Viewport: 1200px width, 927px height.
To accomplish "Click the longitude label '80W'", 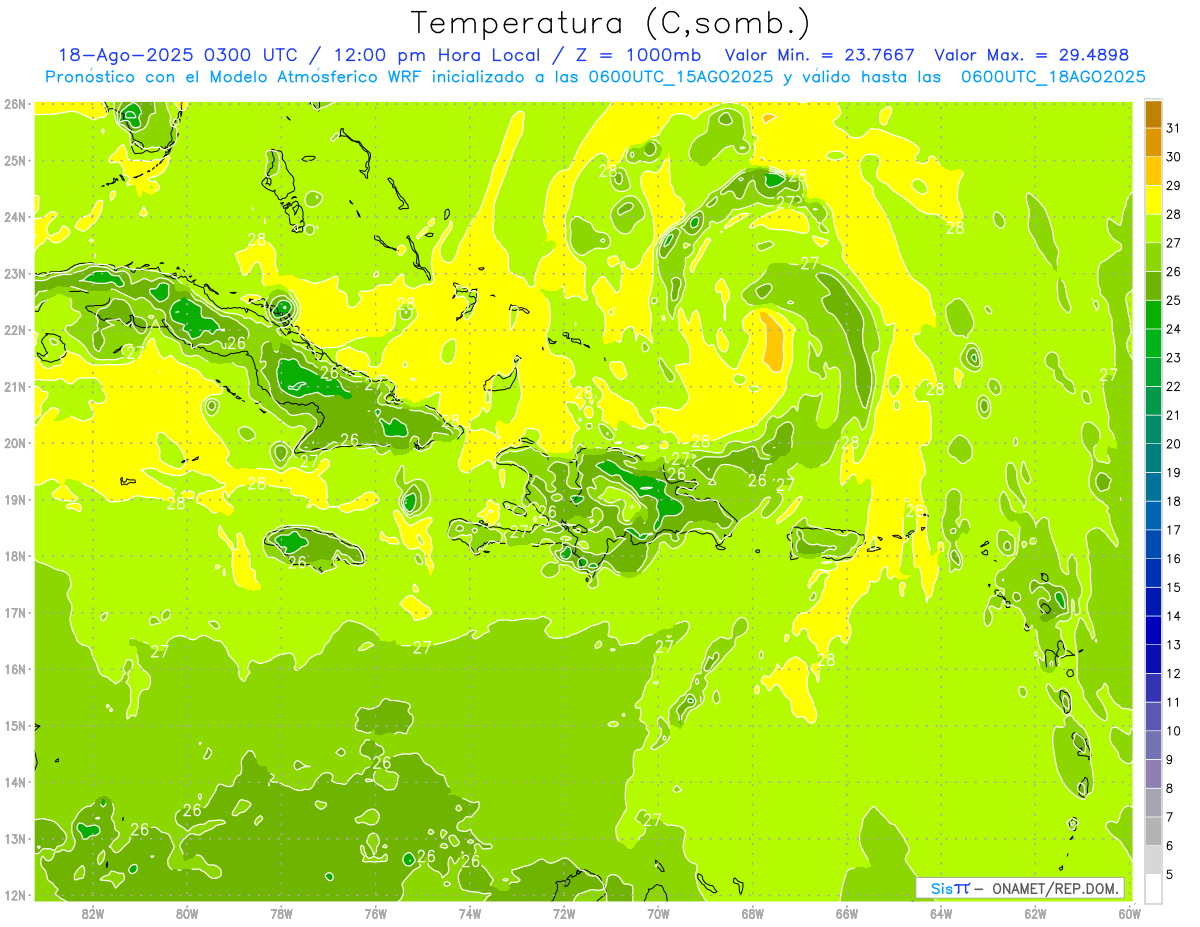I will [x=187, y=913].
